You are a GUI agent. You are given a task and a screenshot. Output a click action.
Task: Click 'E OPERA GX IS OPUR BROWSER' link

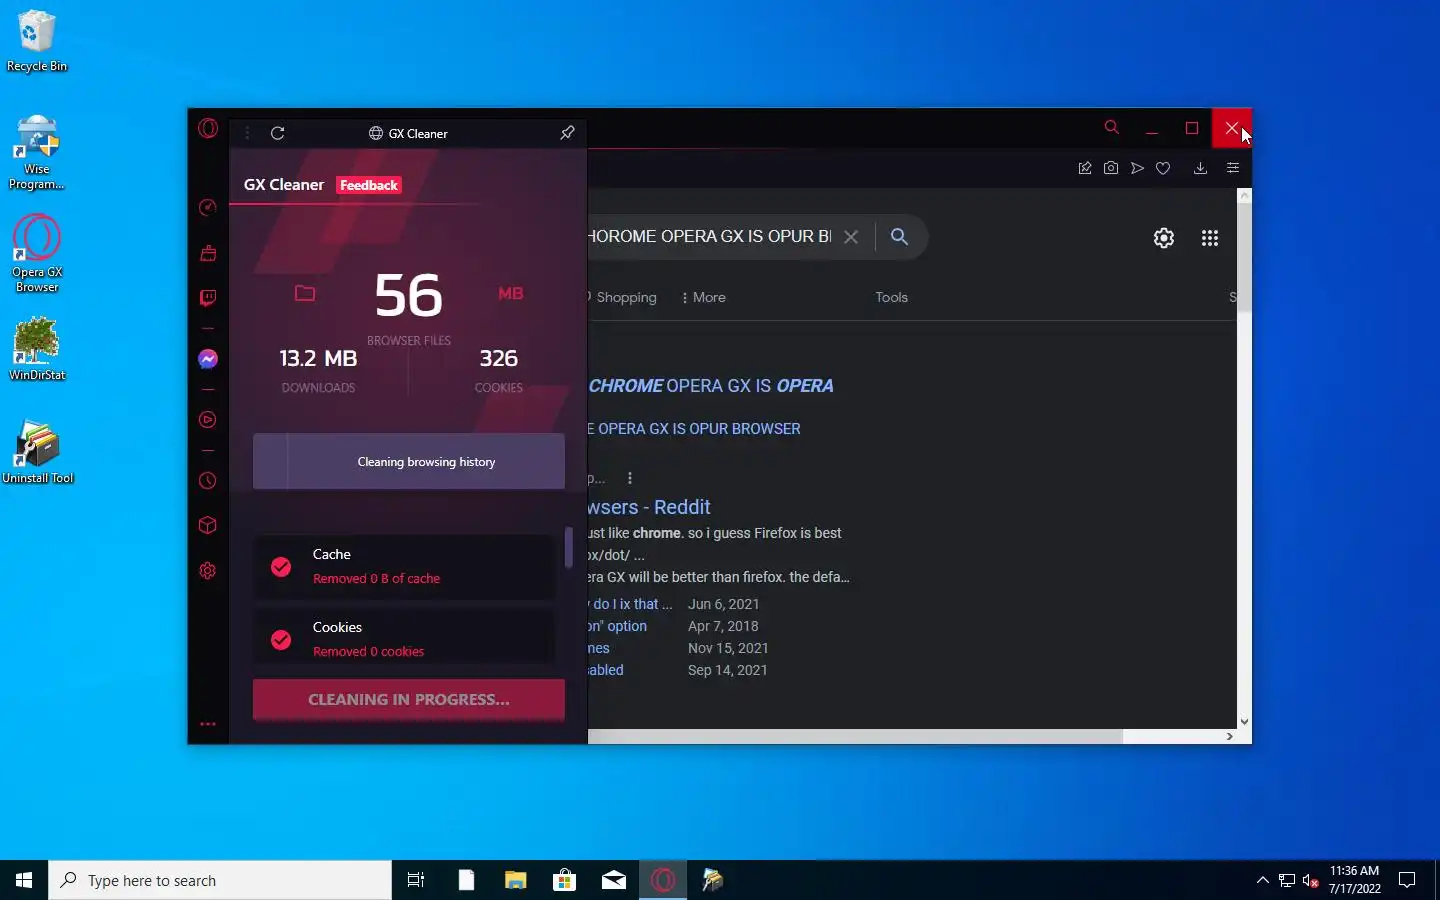(694, 429)
